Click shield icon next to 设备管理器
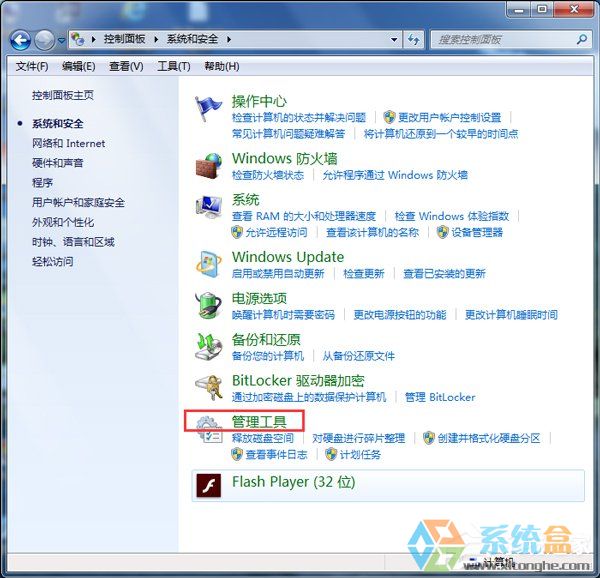The height and width of the screenshot is (578, 600). (443, 232)
